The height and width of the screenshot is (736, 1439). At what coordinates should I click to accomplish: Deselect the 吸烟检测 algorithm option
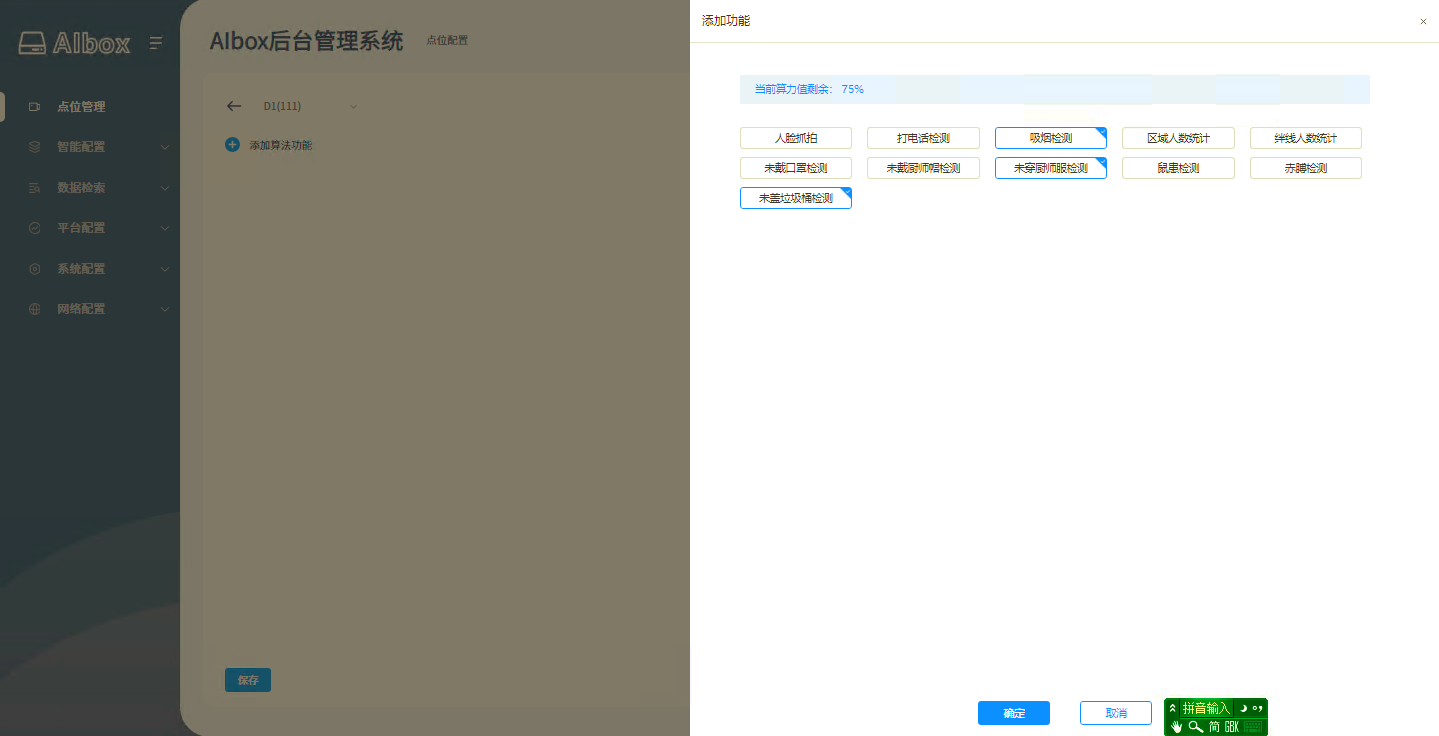point(1050,138)
